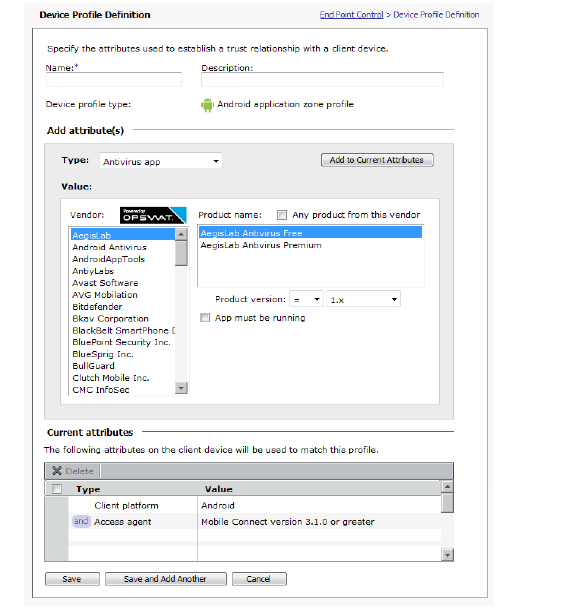Expand the 1.x product version dropdown
This screenshot has width=571, height=611.
[363, 299]
